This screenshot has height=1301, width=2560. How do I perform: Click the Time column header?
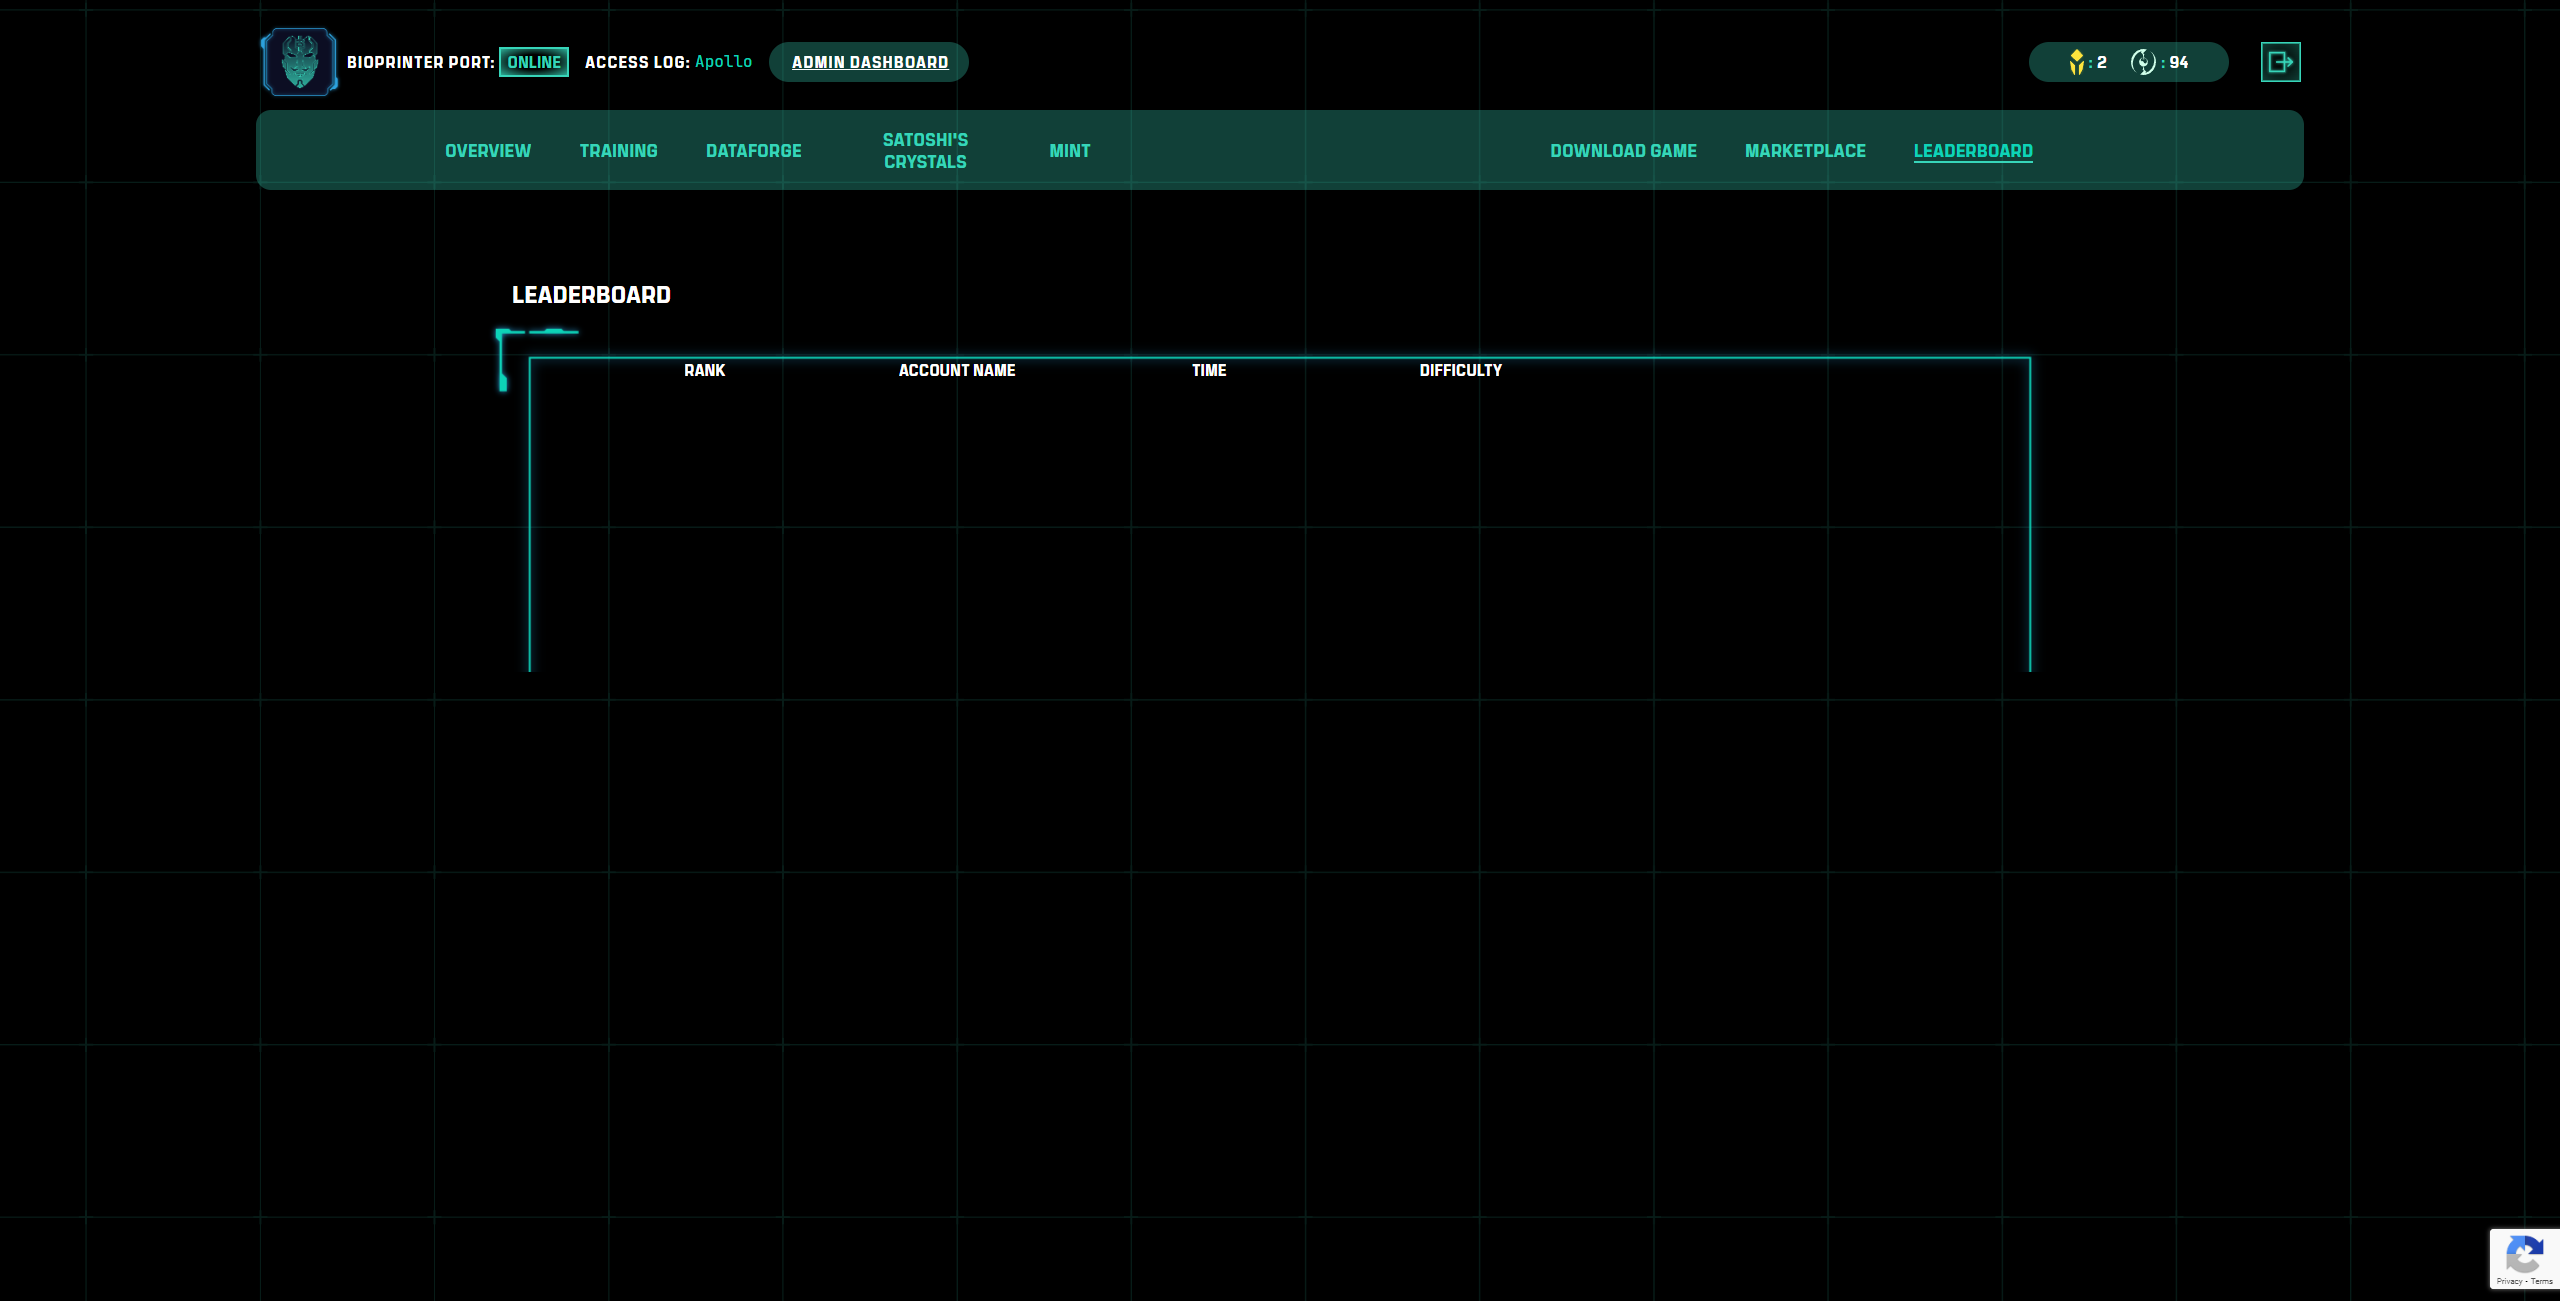(x=1208, y=370)
